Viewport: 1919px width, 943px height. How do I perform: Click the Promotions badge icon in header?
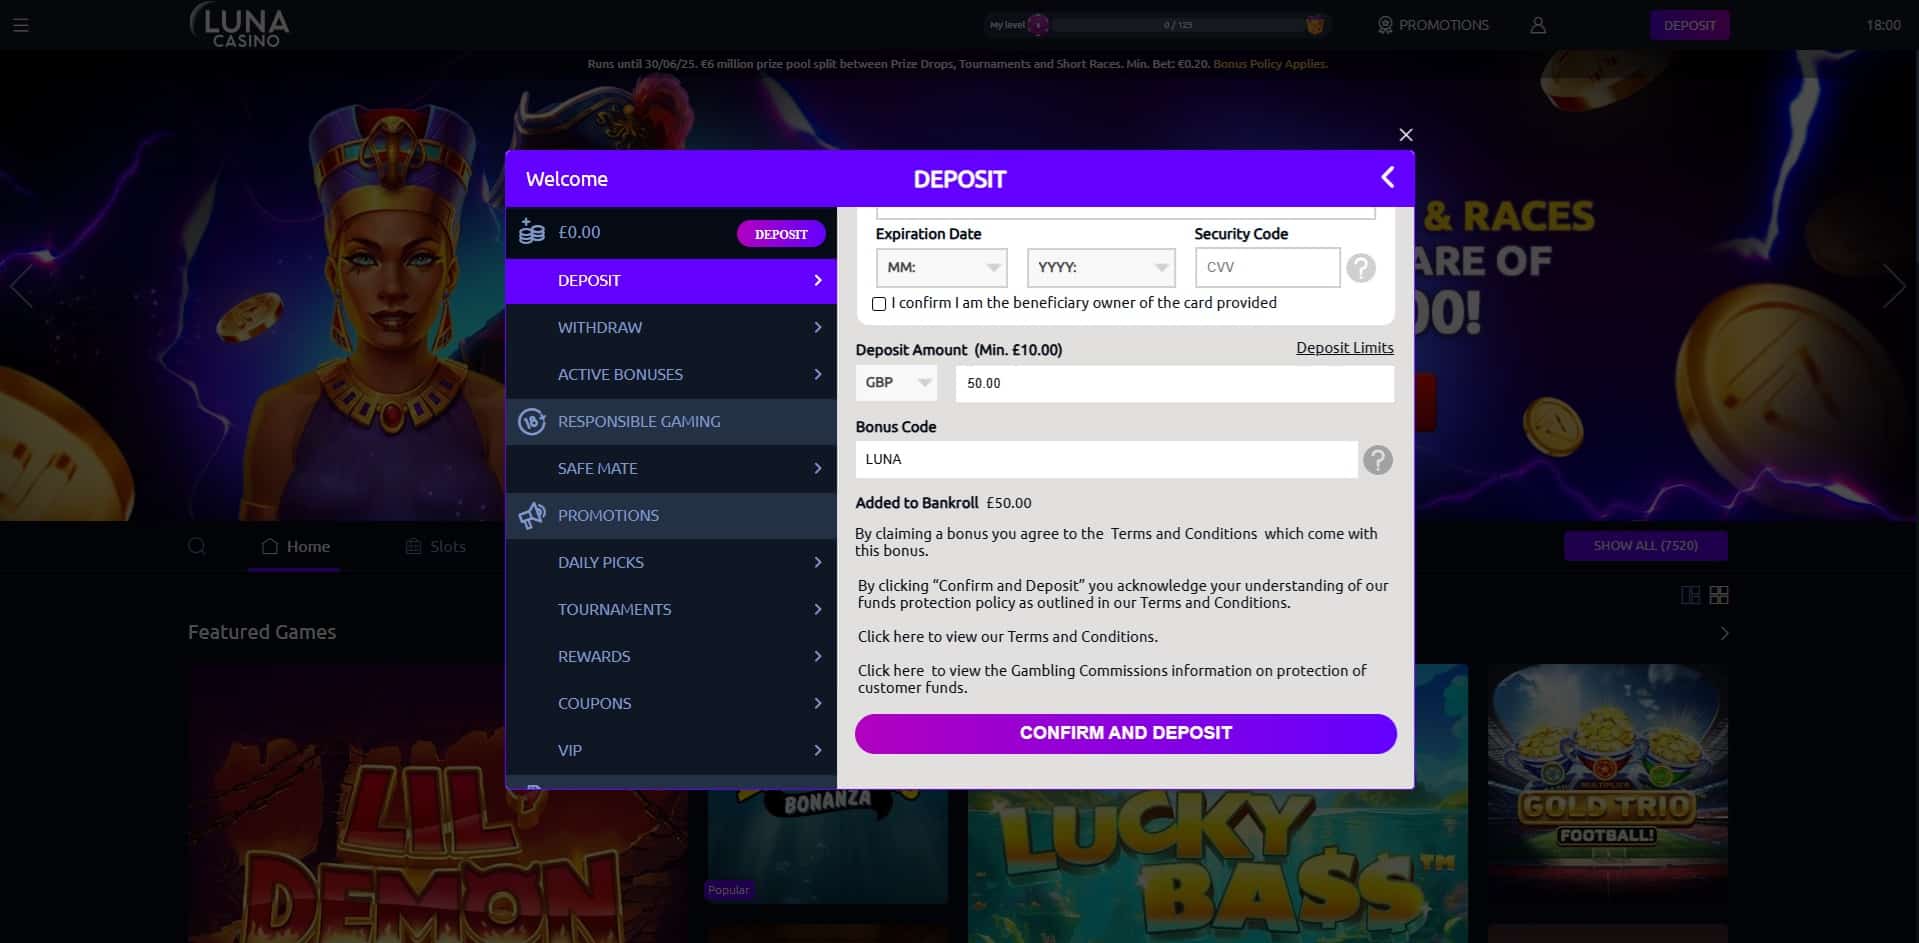click(1385, 25)
